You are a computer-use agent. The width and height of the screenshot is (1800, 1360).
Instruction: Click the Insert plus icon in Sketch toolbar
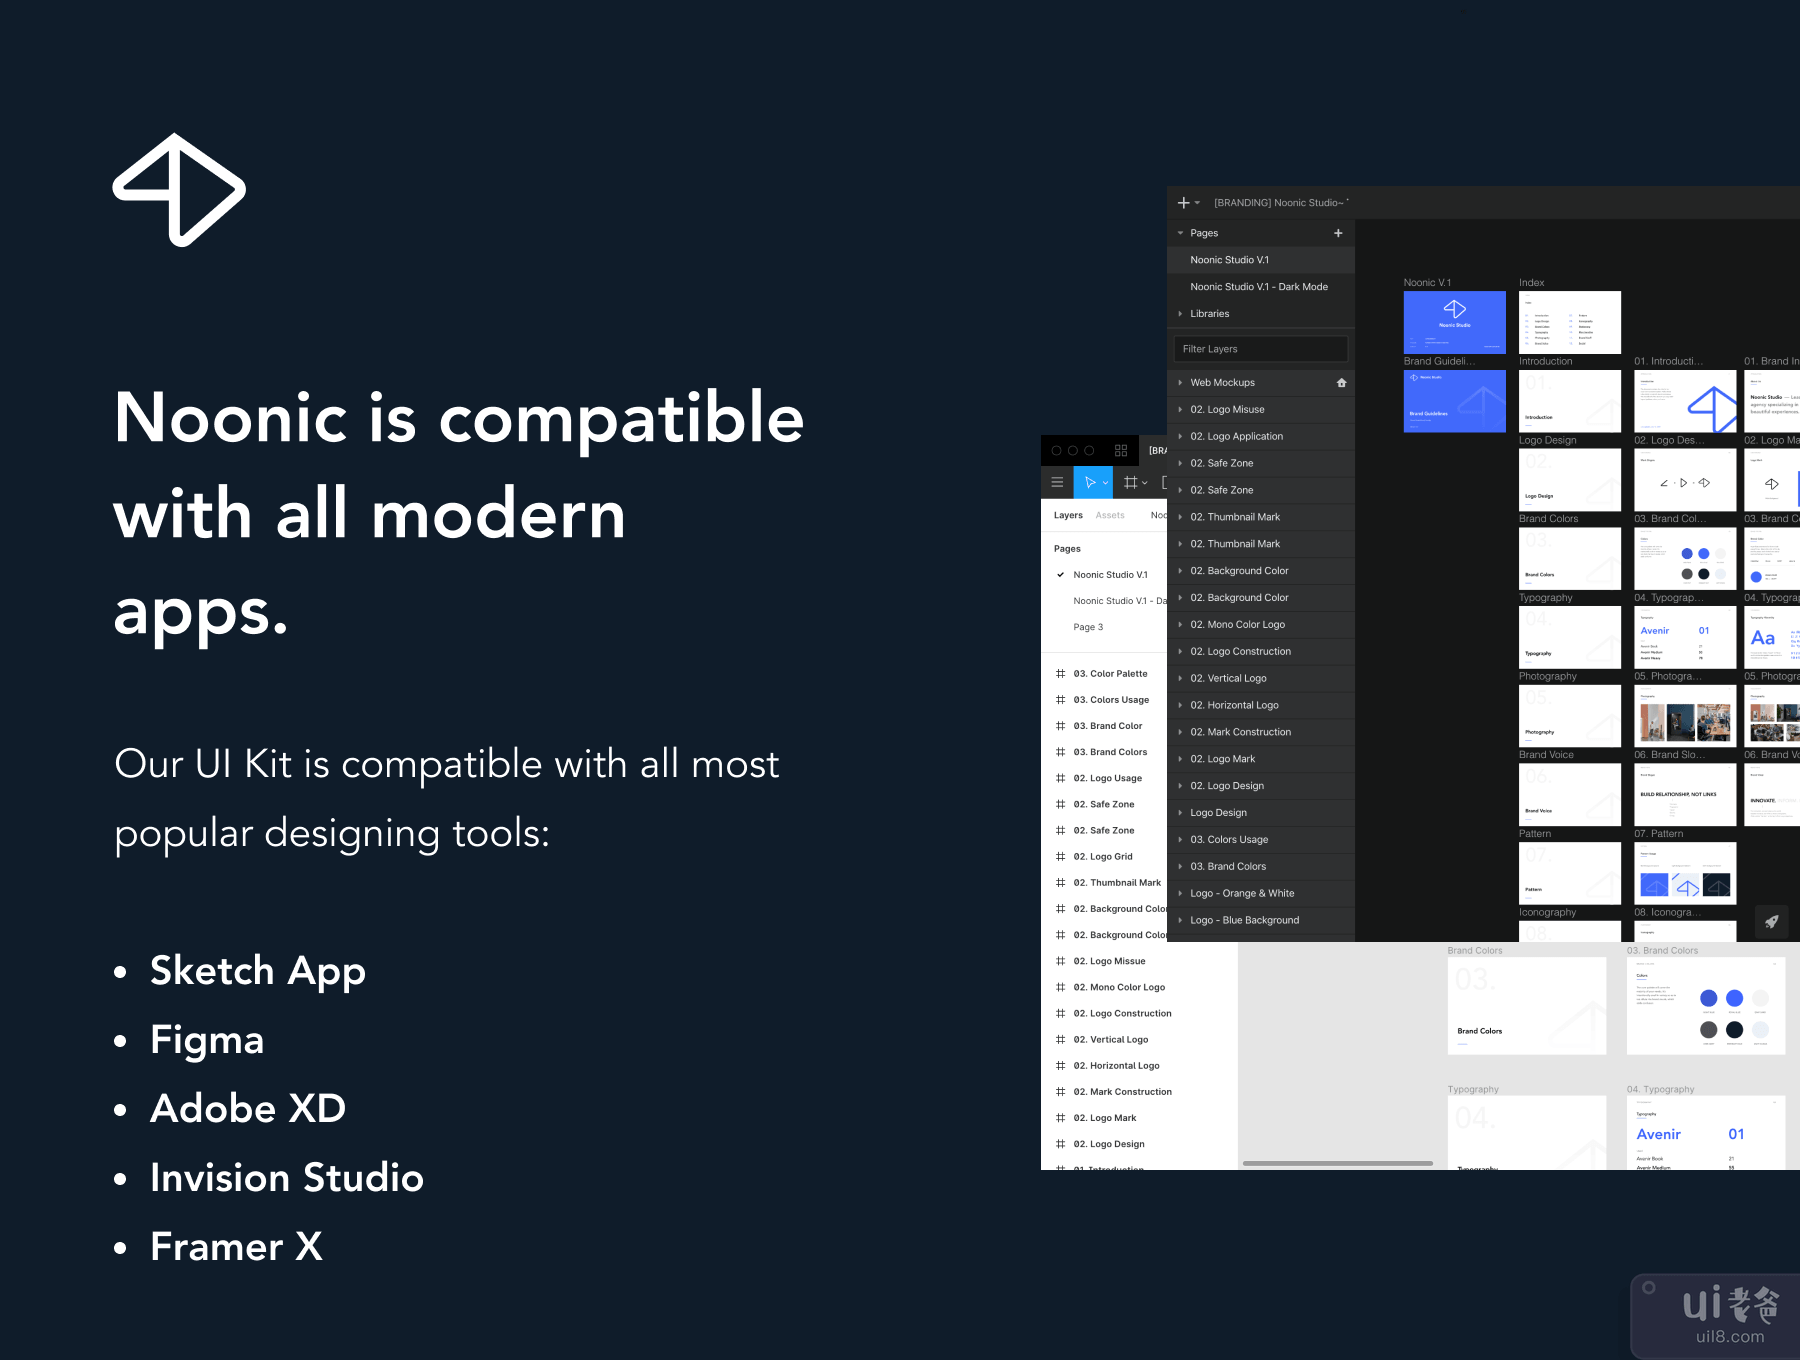(1184, 203)
